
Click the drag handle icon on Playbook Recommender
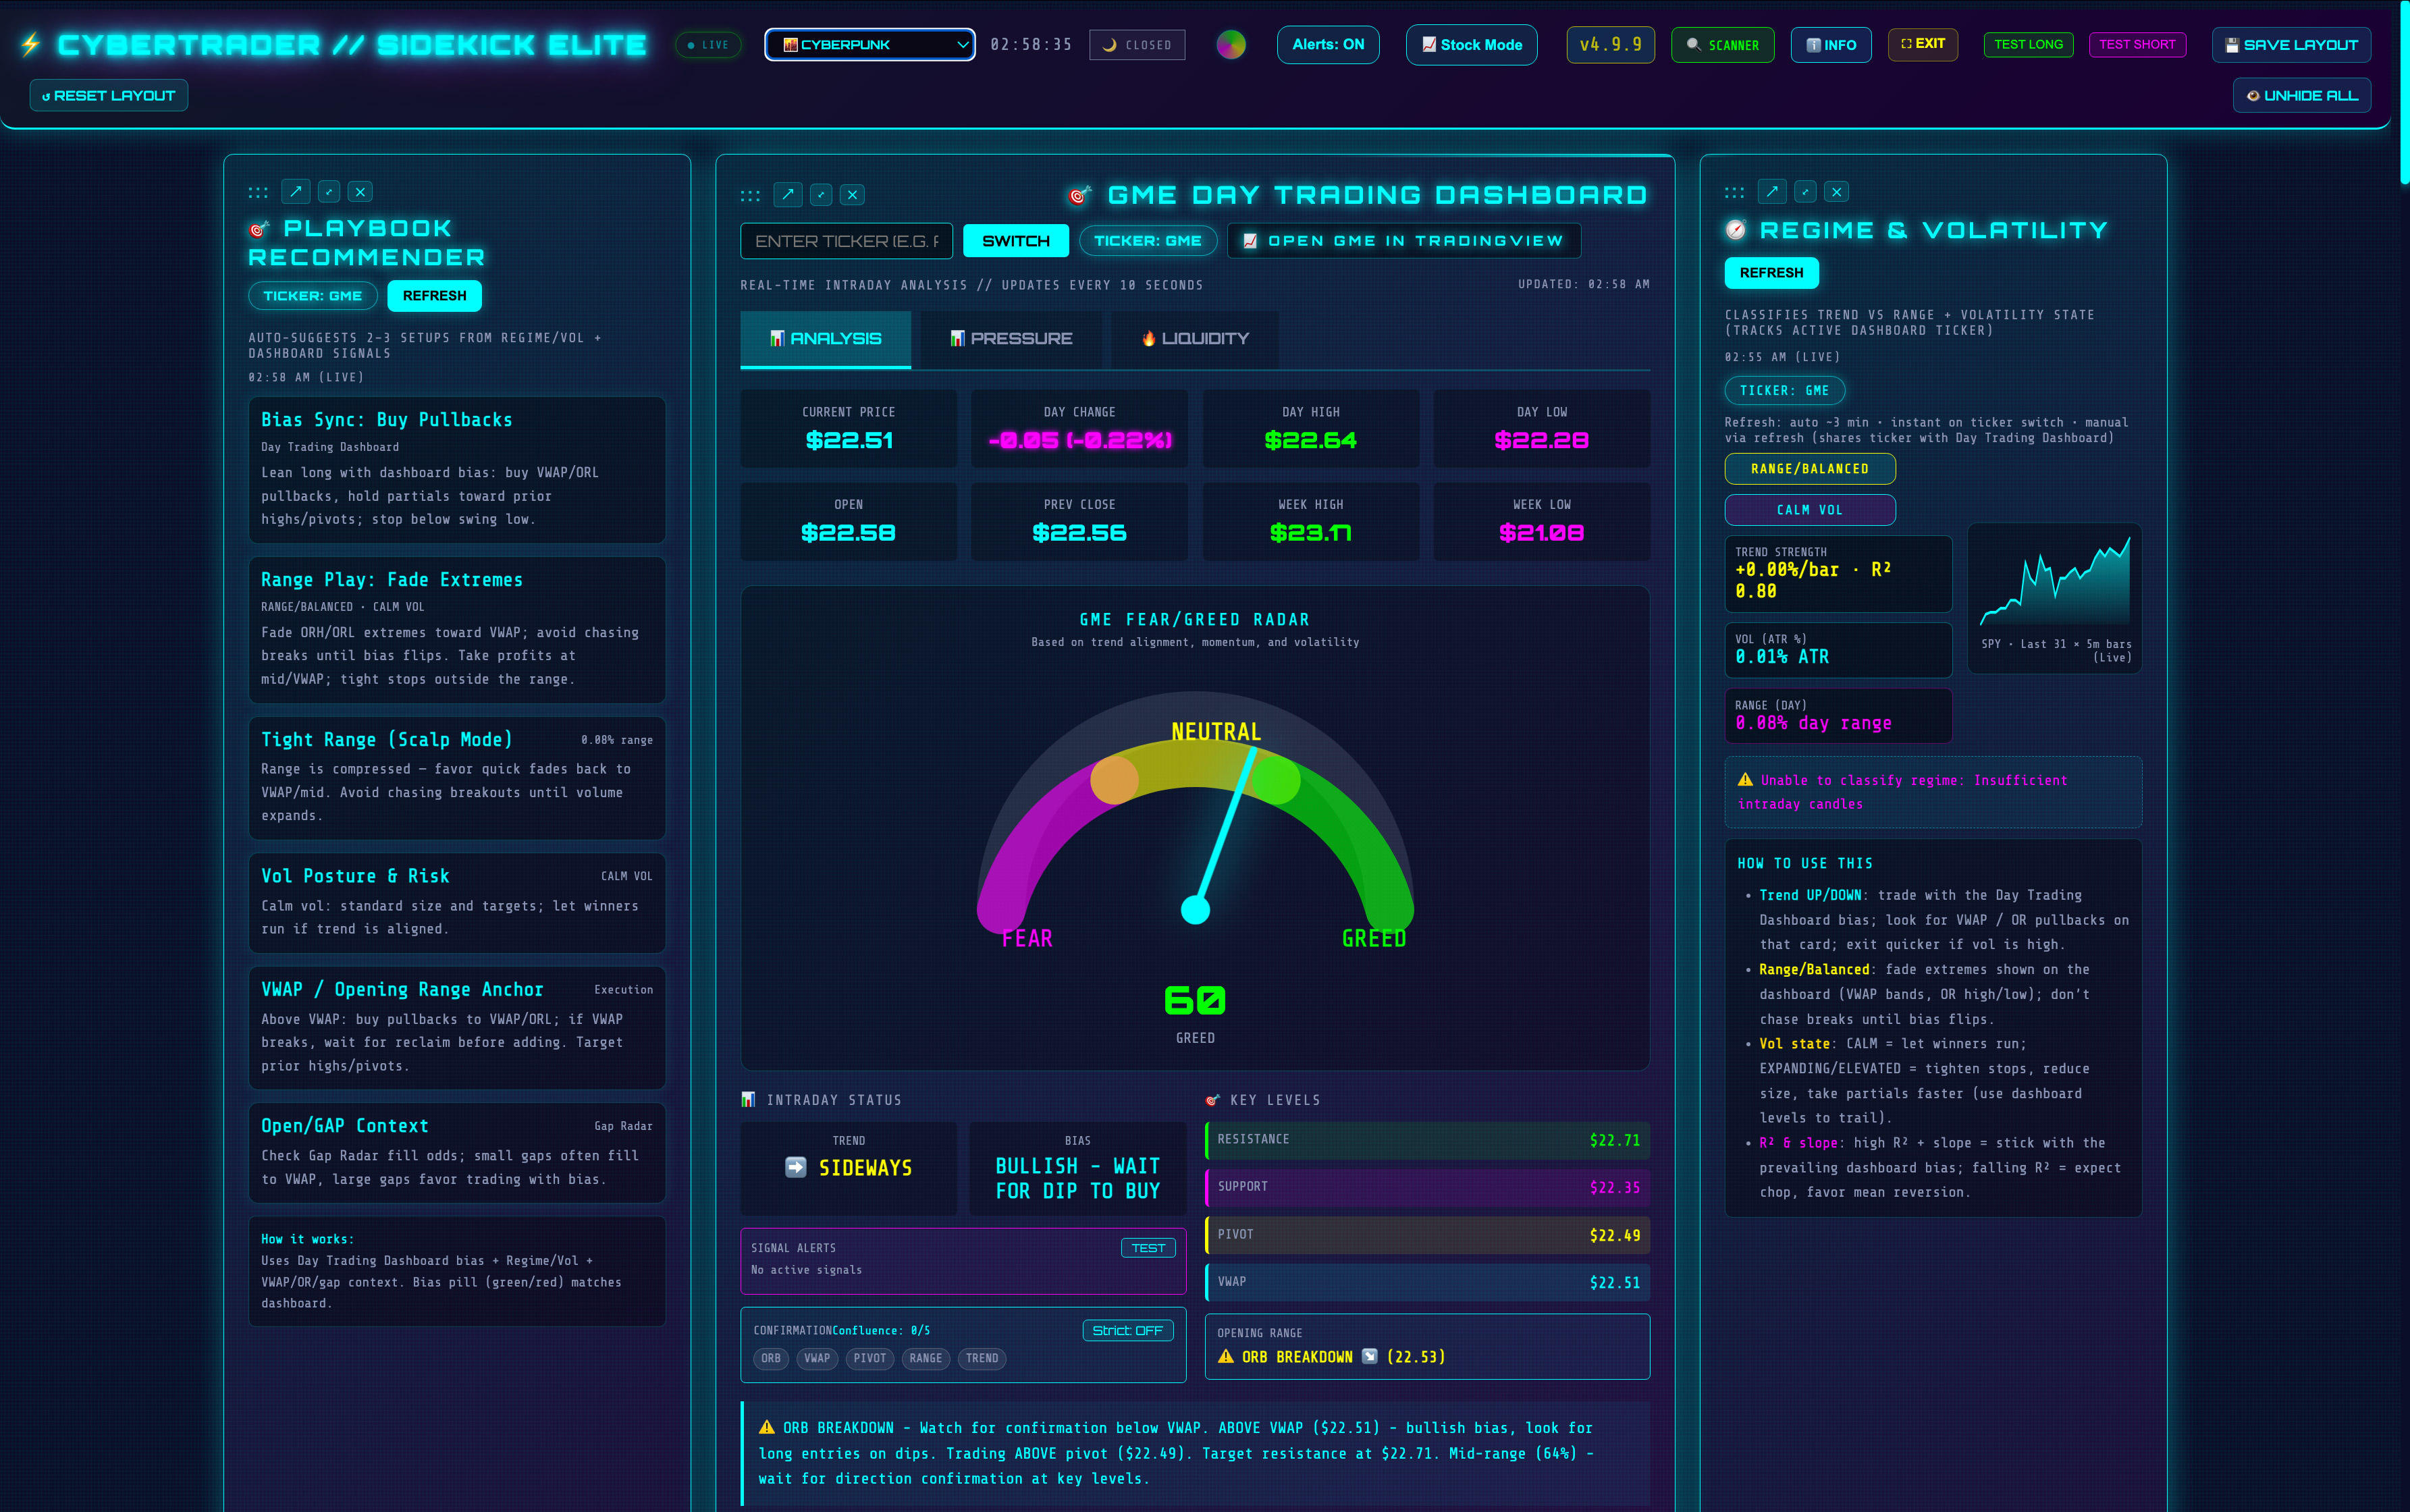click(258, 191)
